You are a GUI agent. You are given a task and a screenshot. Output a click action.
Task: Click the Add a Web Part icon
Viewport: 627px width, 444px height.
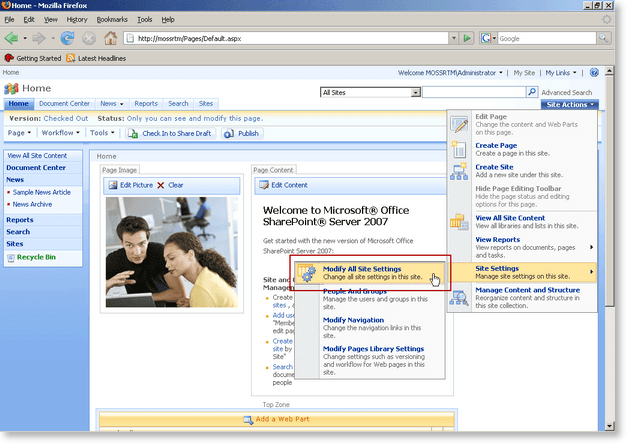(x=248, y=420)
